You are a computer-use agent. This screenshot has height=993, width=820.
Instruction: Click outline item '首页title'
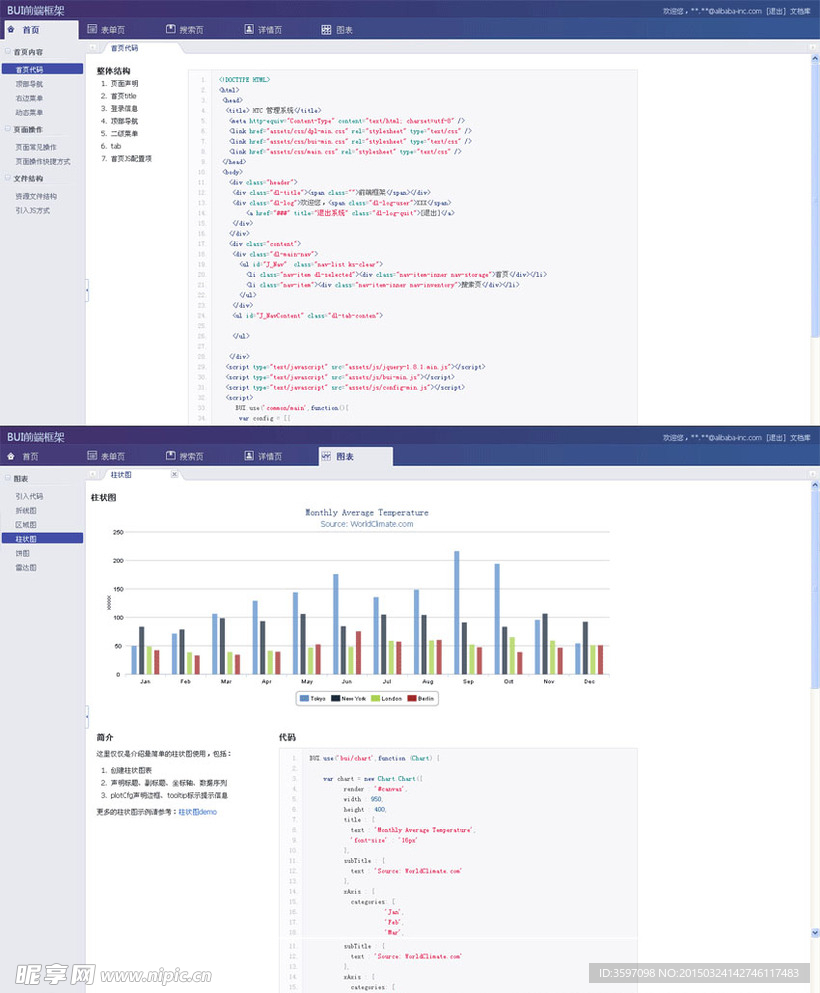tap(123, 96)
